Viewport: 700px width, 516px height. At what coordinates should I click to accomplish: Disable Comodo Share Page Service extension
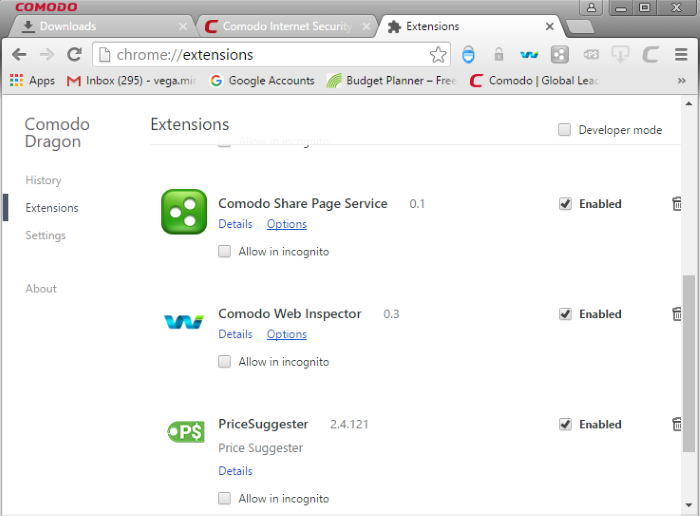(565, 204)
